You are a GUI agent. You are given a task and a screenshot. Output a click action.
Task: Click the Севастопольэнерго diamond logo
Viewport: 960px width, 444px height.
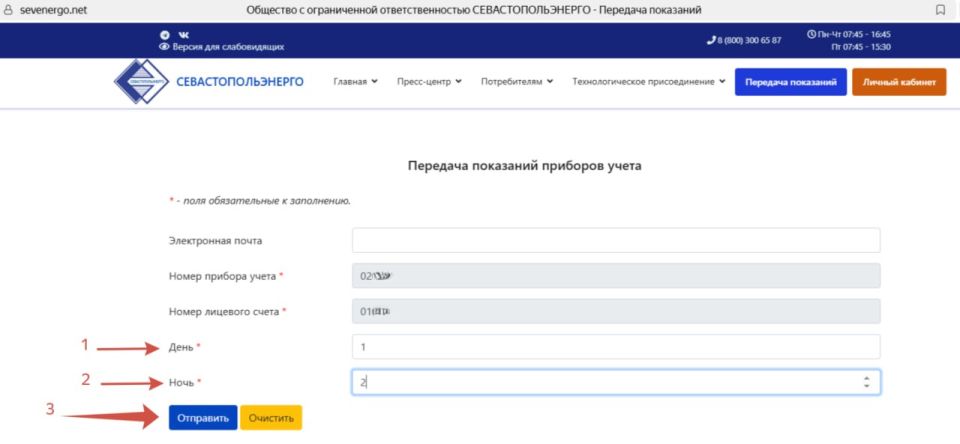(x=141, y=82)
